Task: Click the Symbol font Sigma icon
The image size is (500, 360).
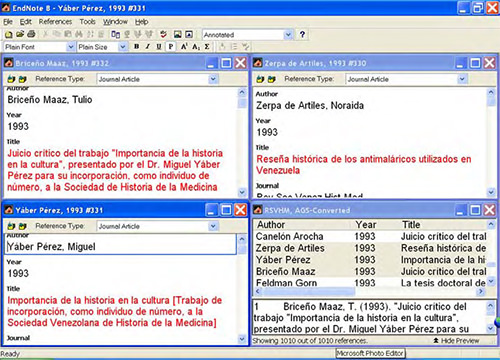Action: 207,47
